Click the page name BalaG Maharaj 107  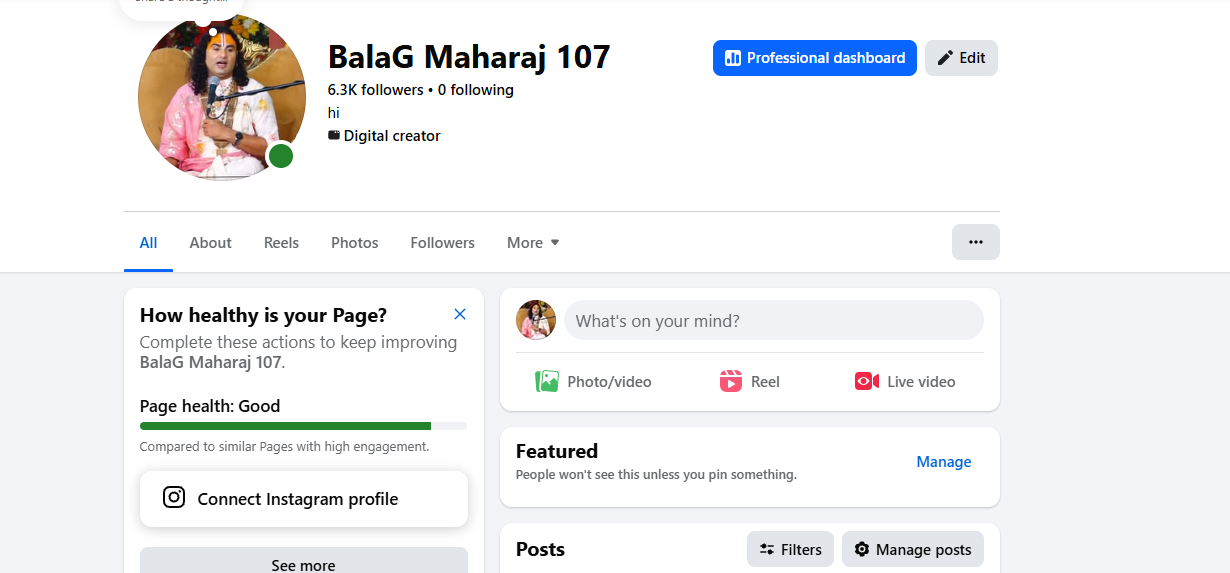click(469, 57)
